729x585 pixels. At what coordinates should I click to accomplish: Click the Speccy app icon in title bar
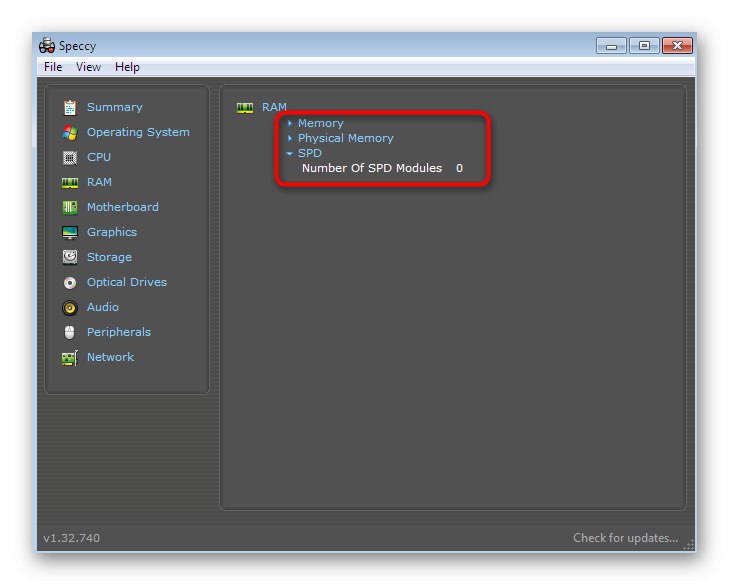(x=47, y=45)
